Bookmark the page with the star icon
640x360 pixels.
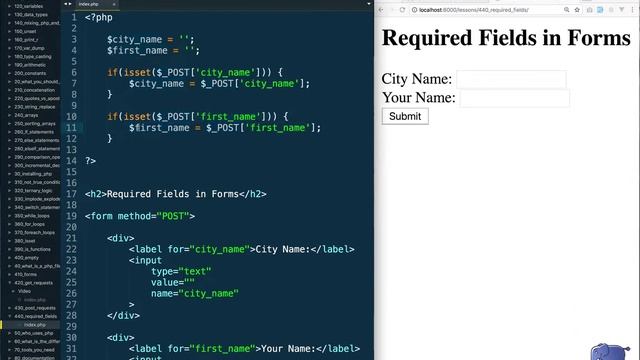click(577, 10)
